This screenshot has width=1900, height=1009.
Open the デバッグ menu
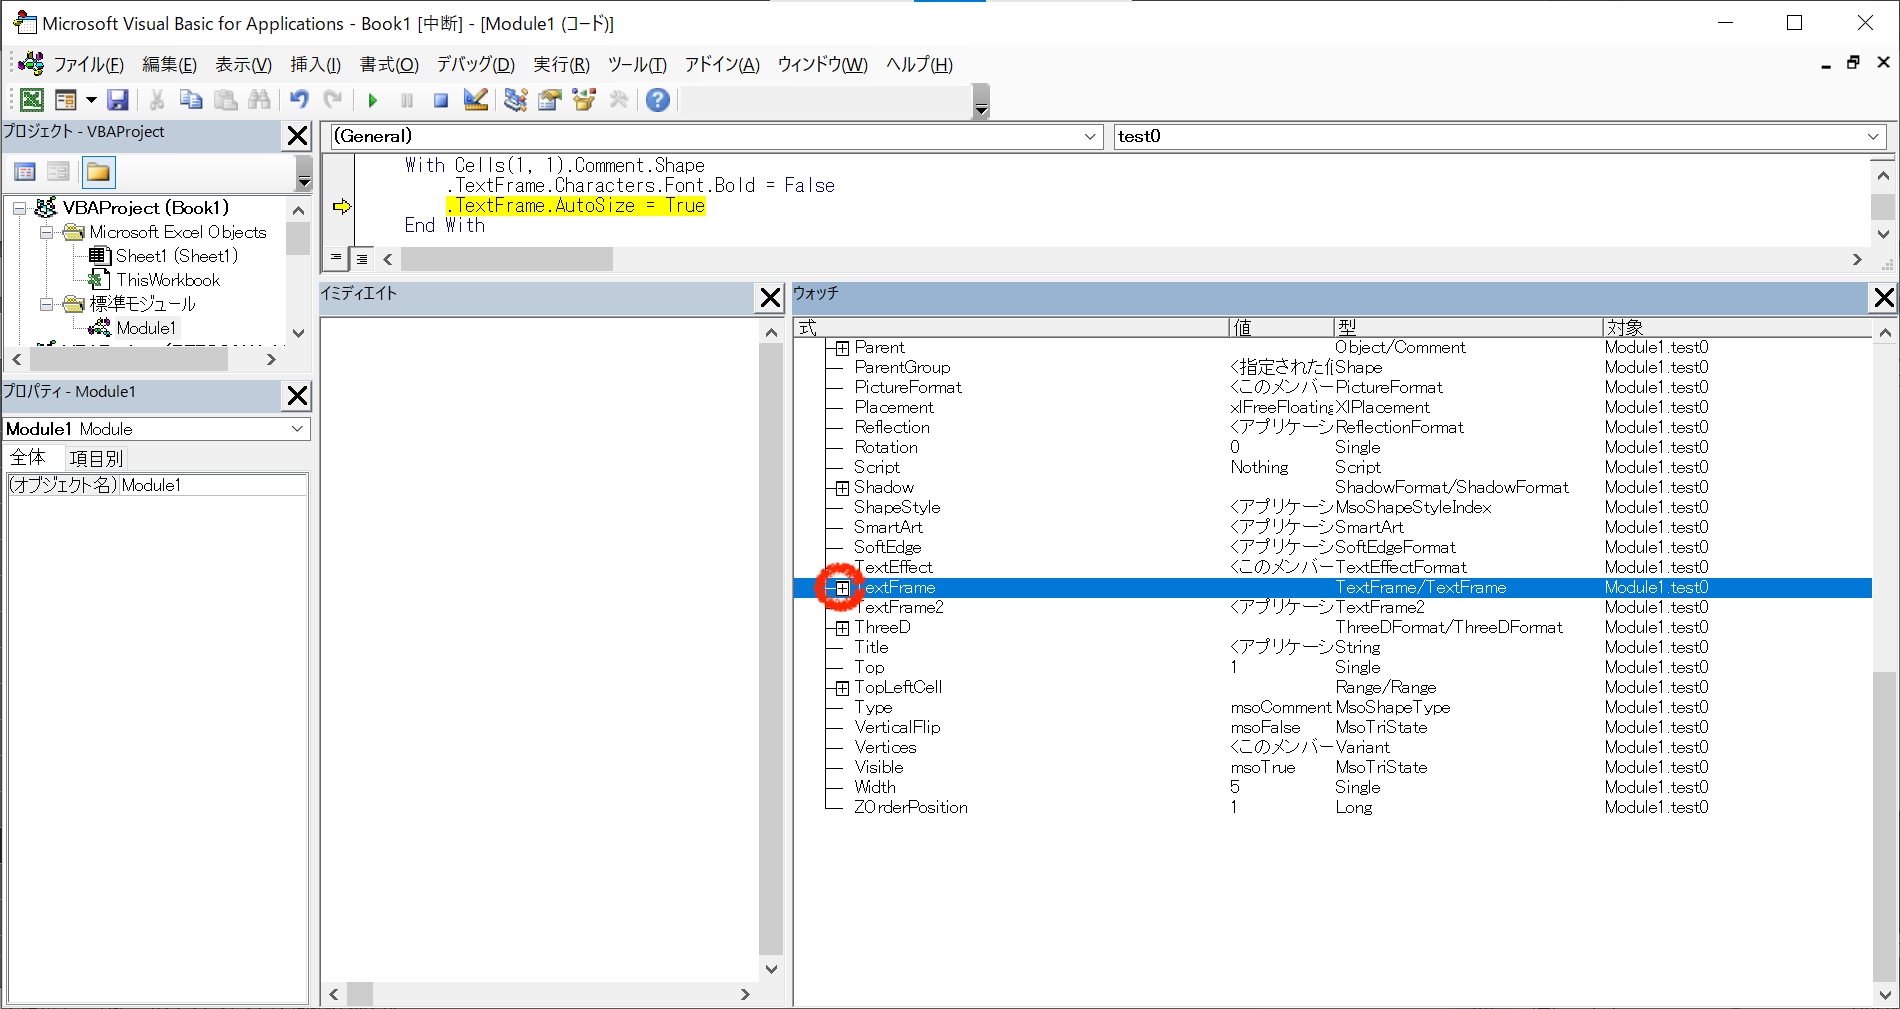(x=476, y=65)
